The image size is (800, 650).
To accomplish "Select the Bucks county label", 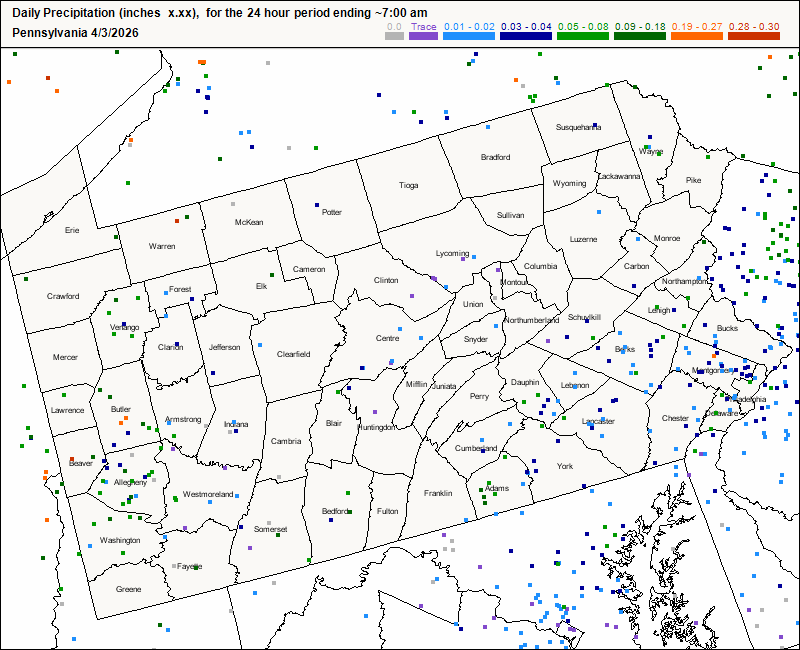I will click(x=727, y=328).
